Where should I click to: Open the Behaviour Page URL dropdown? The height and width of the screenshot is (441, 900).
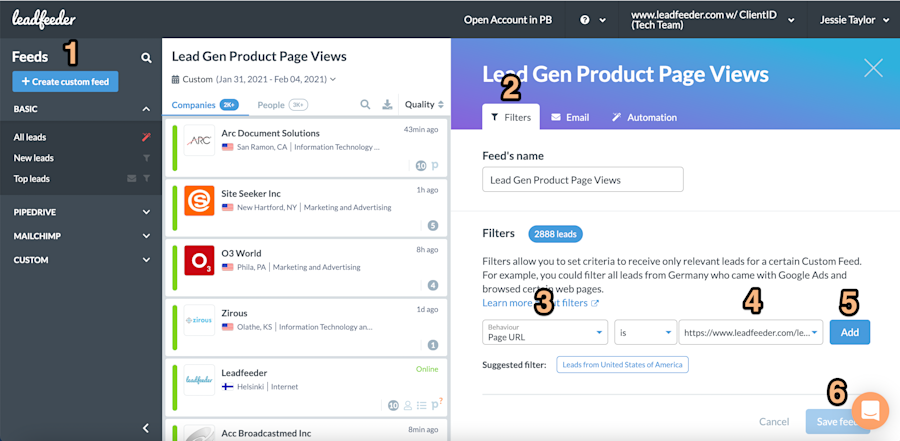point(545,332)
